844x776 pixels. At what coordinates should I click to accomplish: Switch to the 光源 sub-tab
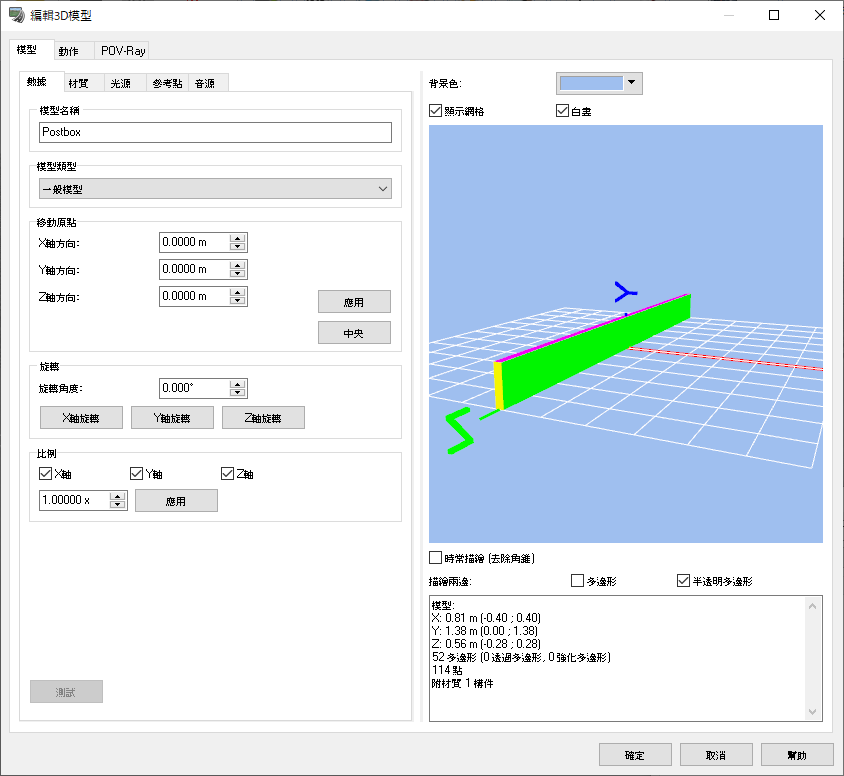point(120,83)
